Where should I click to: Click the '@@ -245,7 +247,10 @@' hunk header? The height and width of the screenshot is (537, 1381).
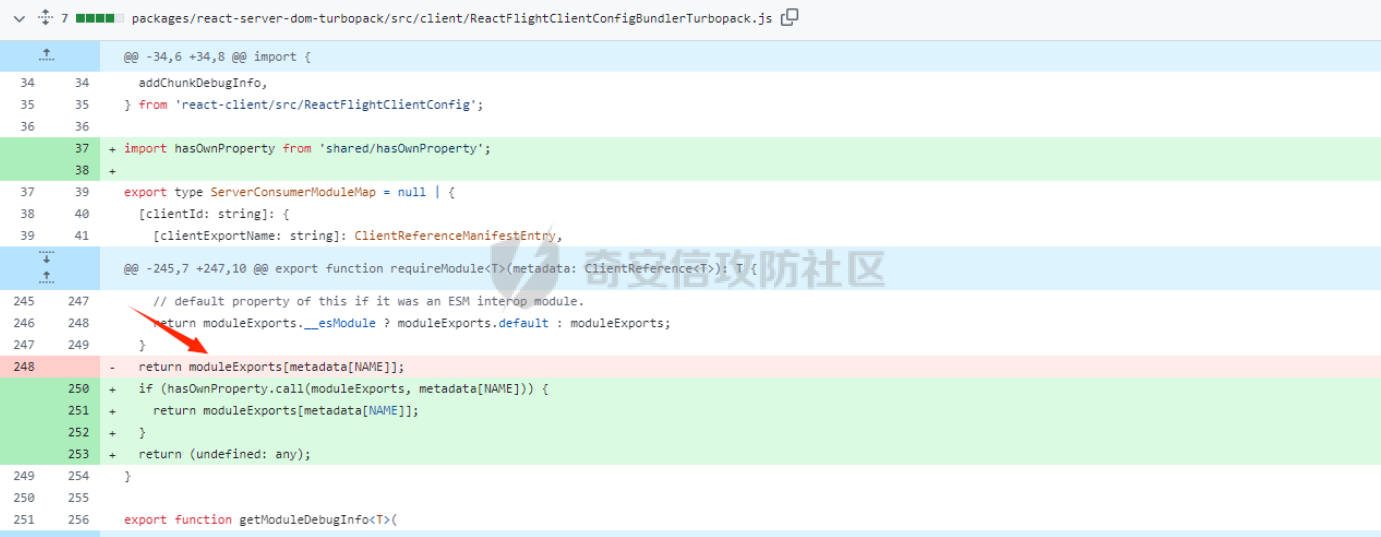(x=440, y=268)
